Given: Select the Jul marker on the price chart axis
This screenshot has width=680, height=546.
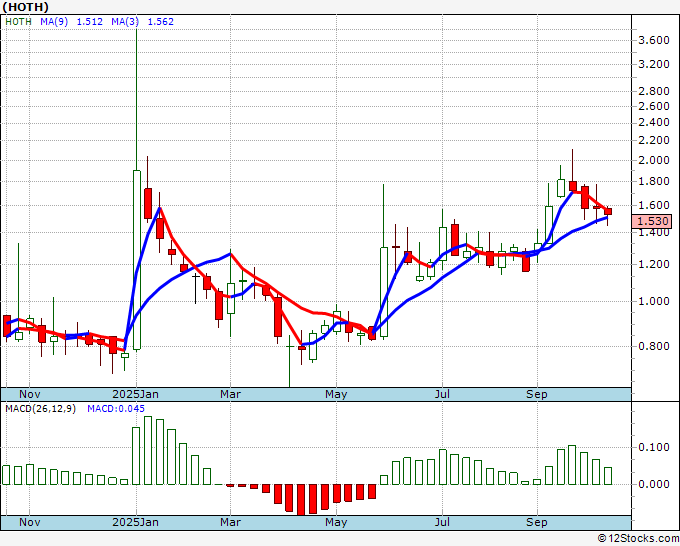Looking at the screenshot, I should click(441, 394).
